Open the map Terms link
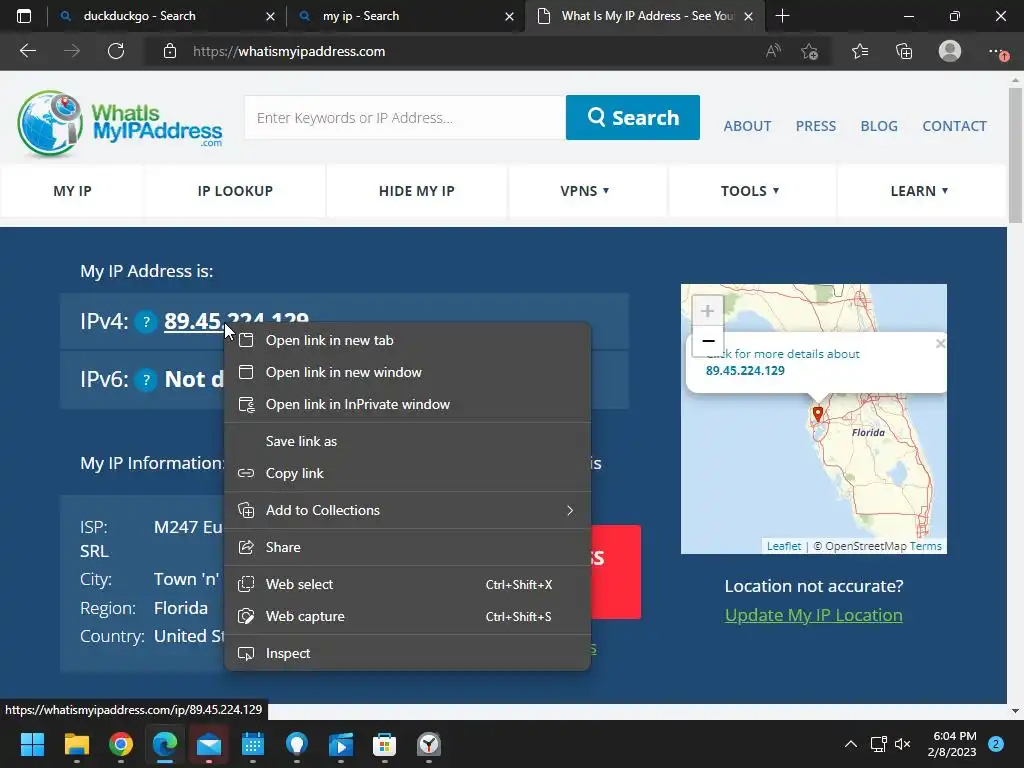 click(x=925, y=546)
